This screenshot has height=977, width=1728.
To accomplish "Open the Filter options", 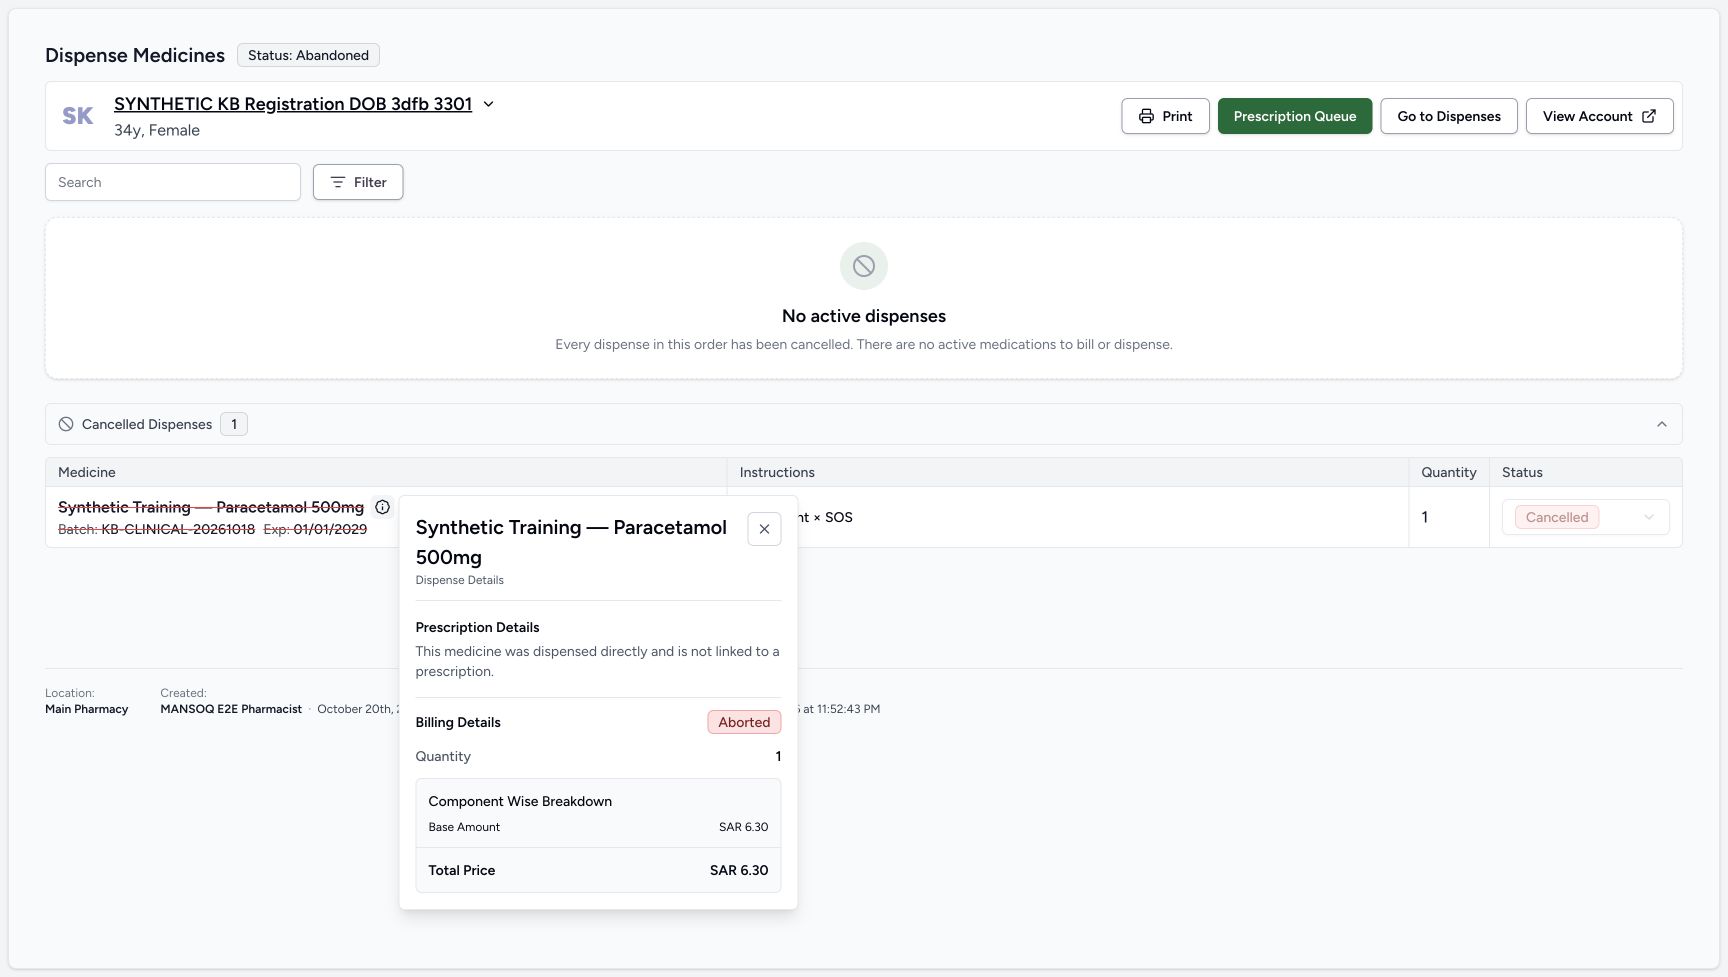I will pos(358,182).
